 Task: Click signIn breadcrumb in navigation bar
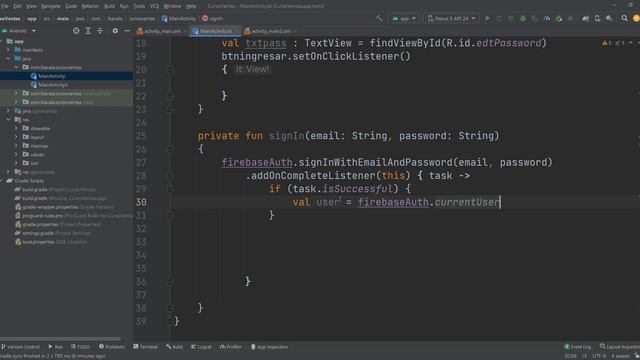213,18
